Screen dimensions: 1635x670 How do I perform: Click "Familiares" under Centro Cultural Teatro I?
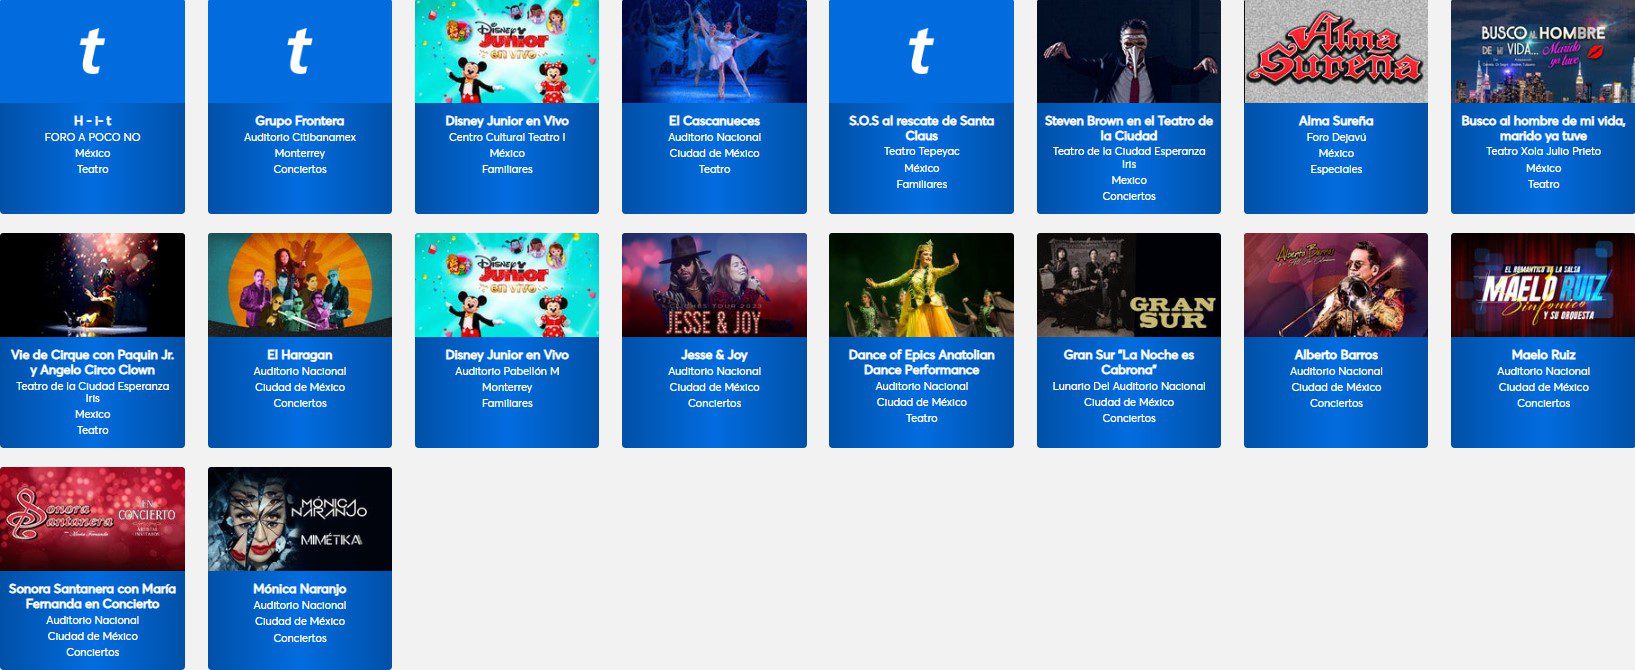(507, 169)
